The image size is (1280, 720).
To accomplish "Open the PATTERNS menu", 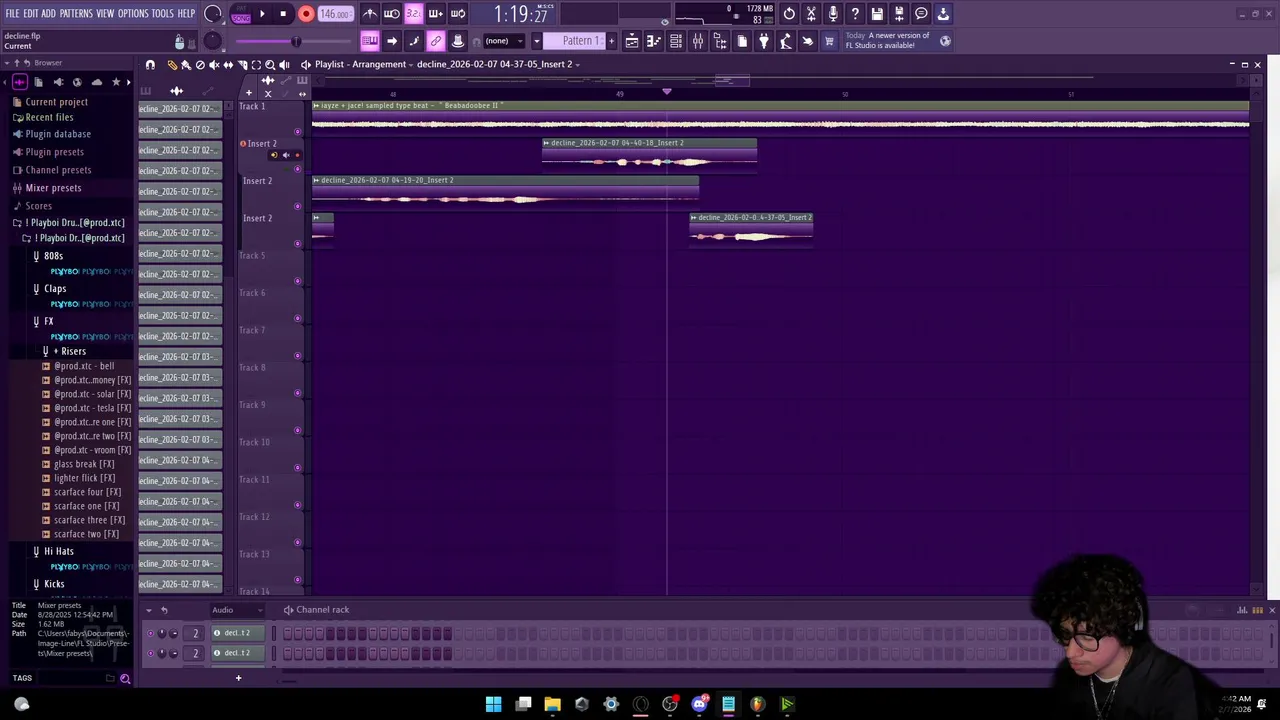I will click(x=76, y=14).
